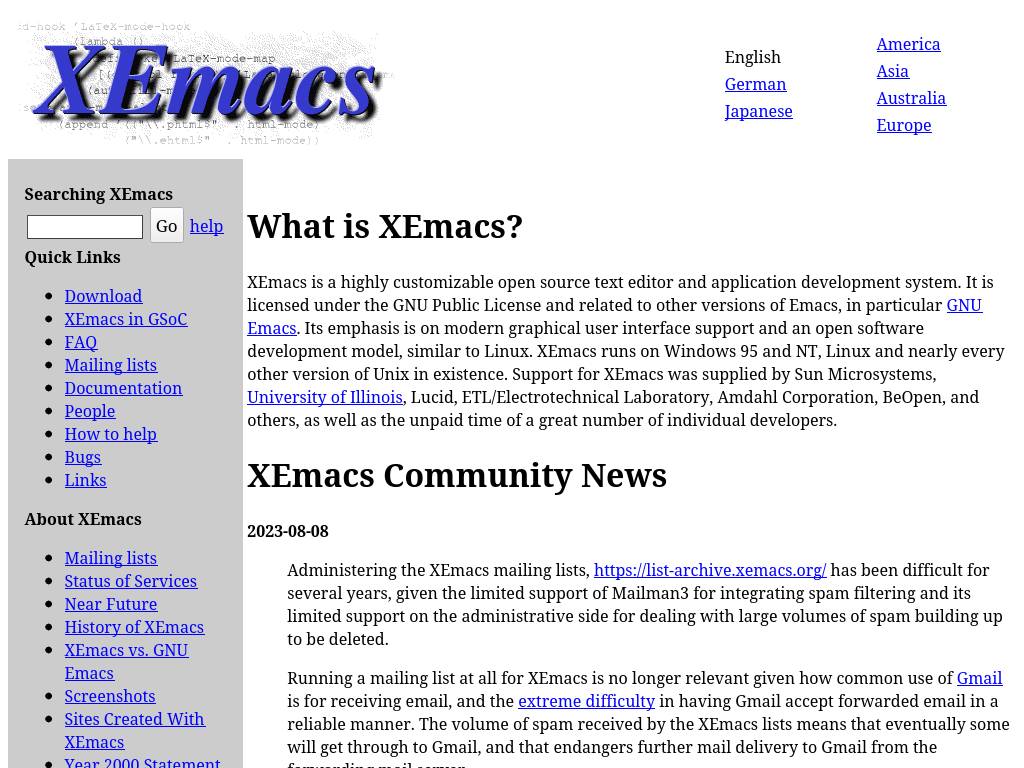
Task: Open the Documentation link
Action: pyautogui.click(x=123, y=388)
